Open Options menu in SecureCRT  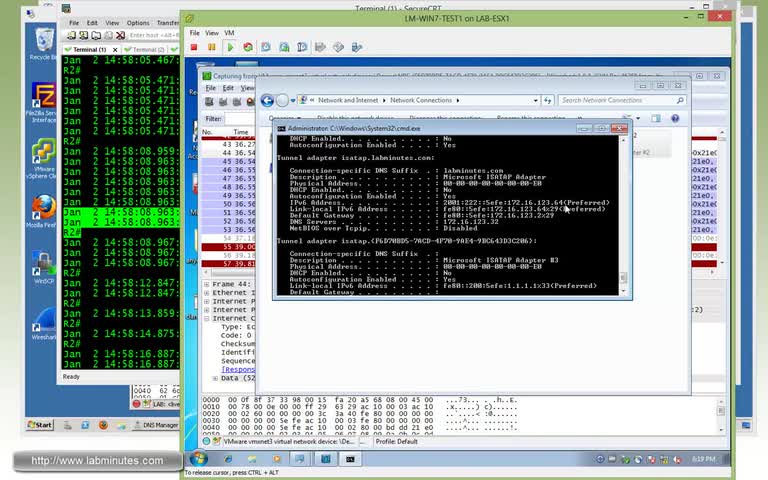138,23
